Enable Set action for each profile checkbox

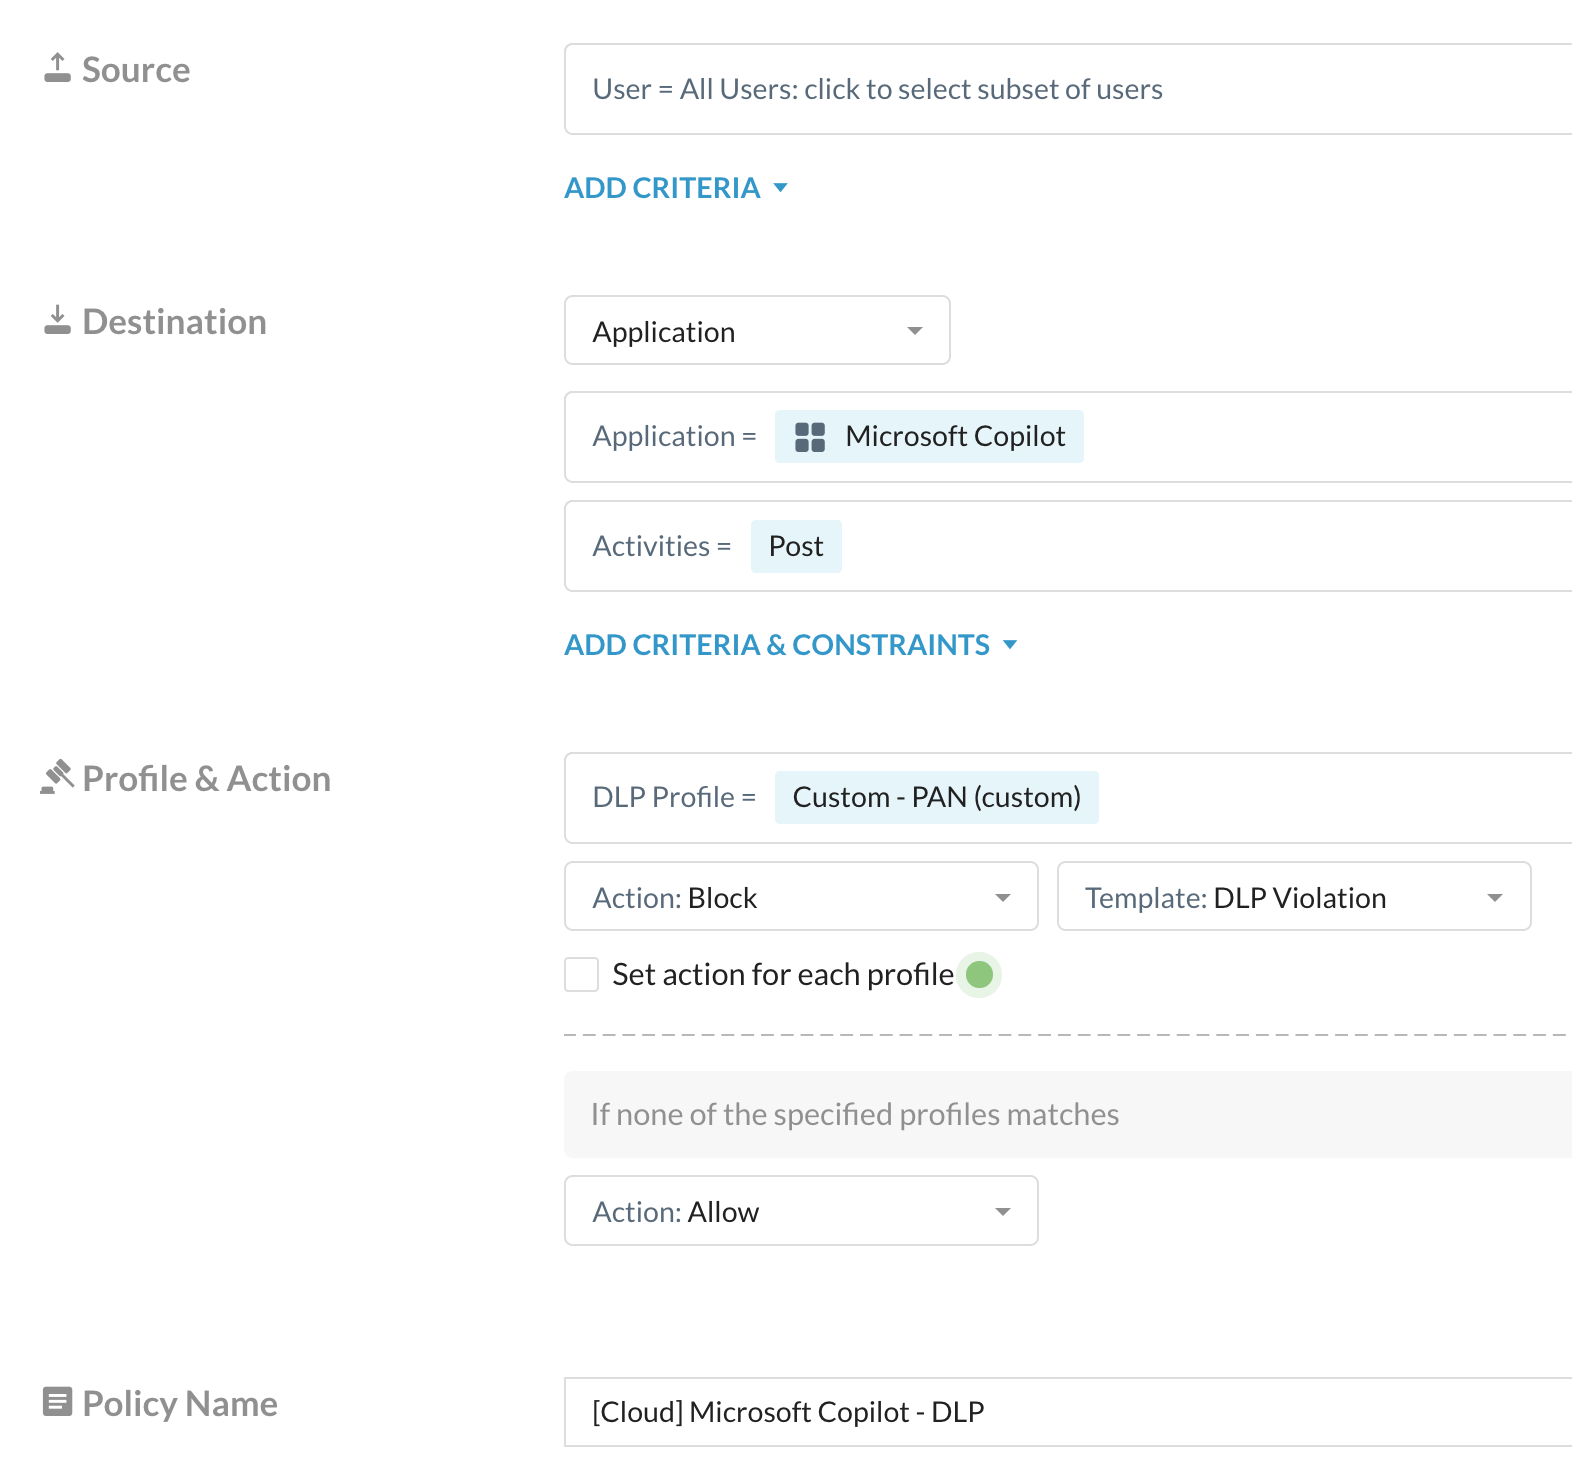point(581,974)
